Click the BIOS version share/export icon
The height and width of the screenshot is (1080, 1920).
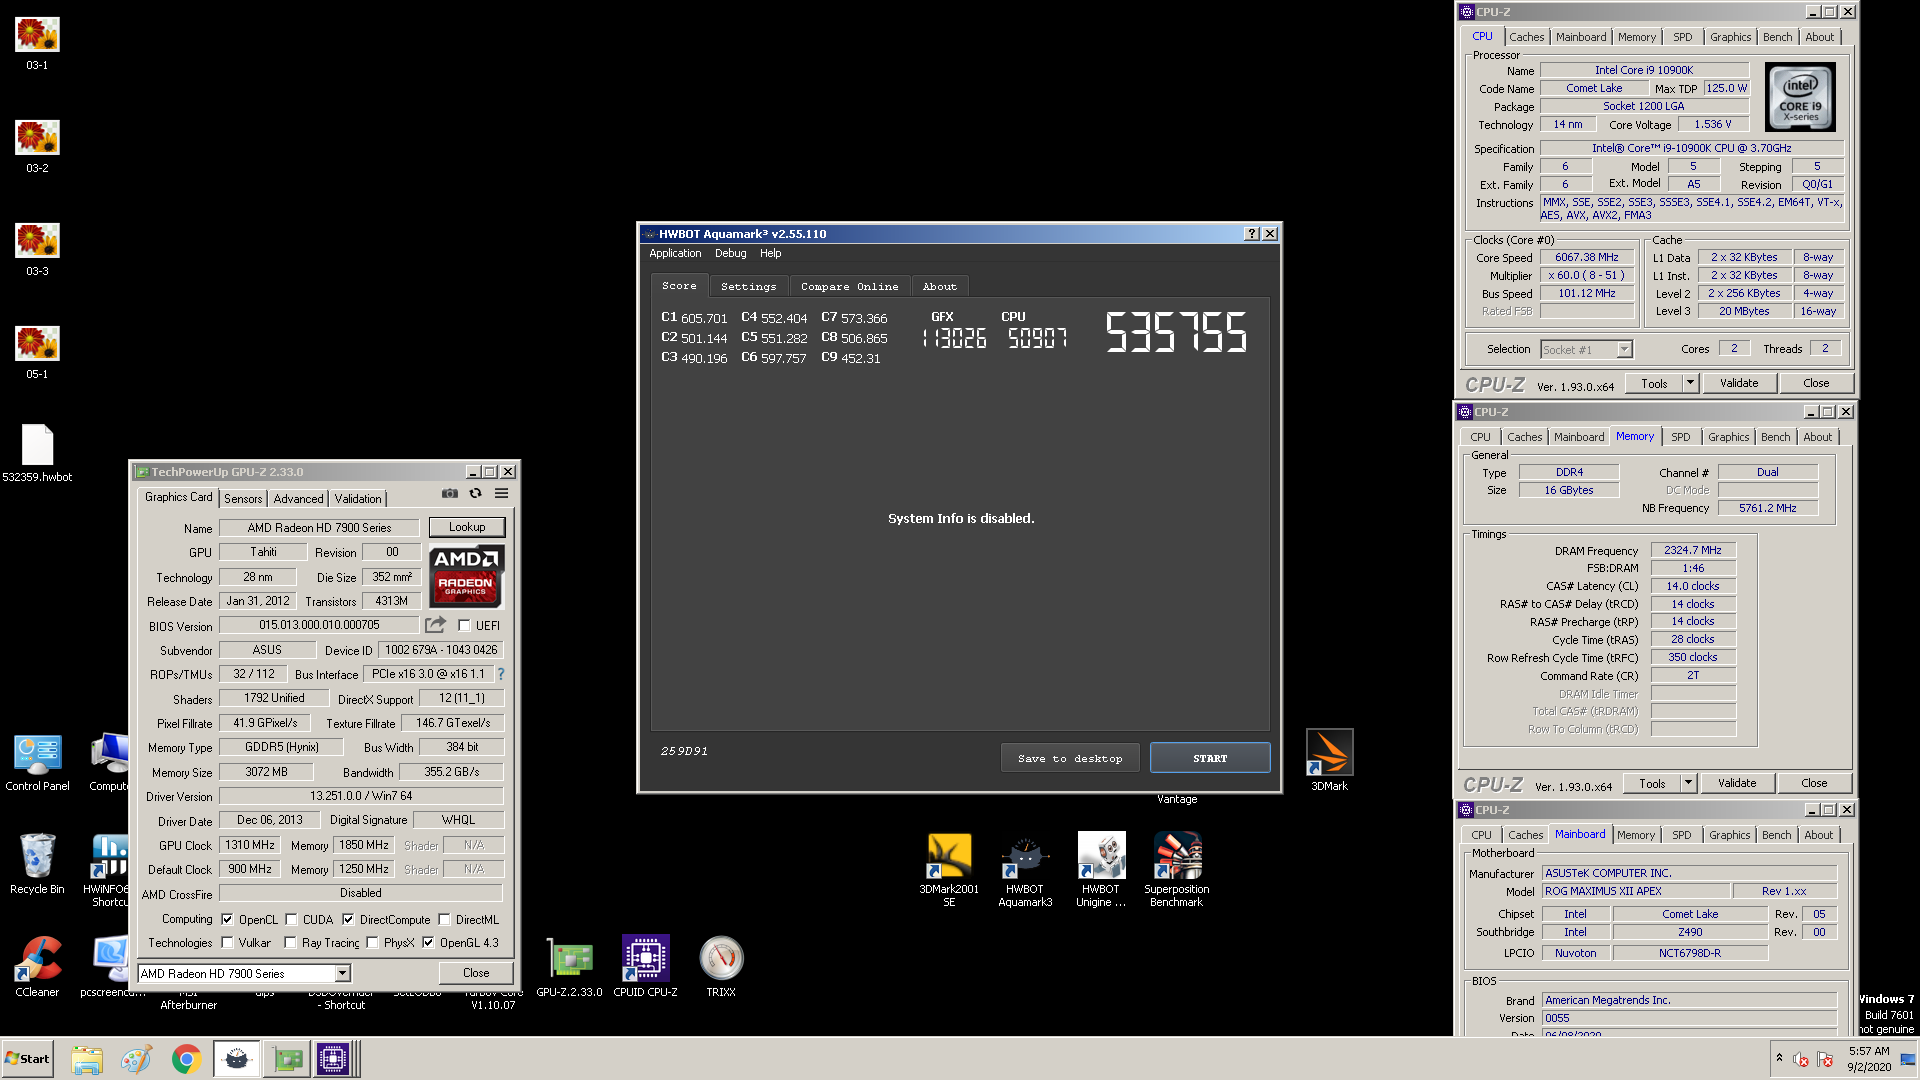click(x=435, y=625)
